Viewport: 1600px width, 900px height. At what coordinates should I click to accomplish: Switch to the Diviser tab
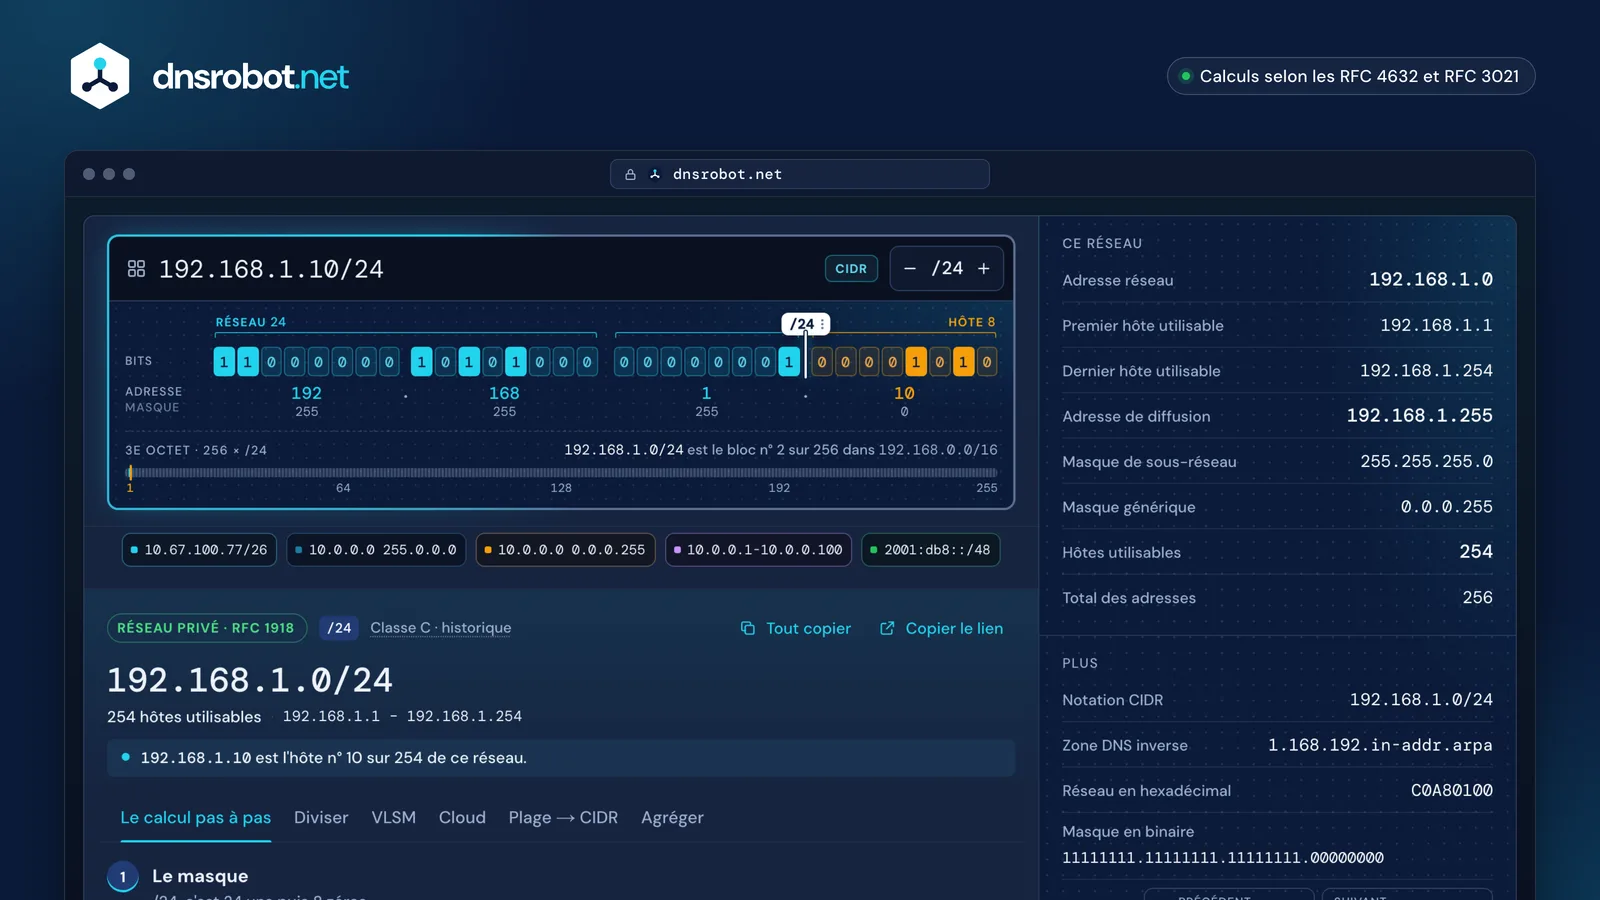coord(321,818)
